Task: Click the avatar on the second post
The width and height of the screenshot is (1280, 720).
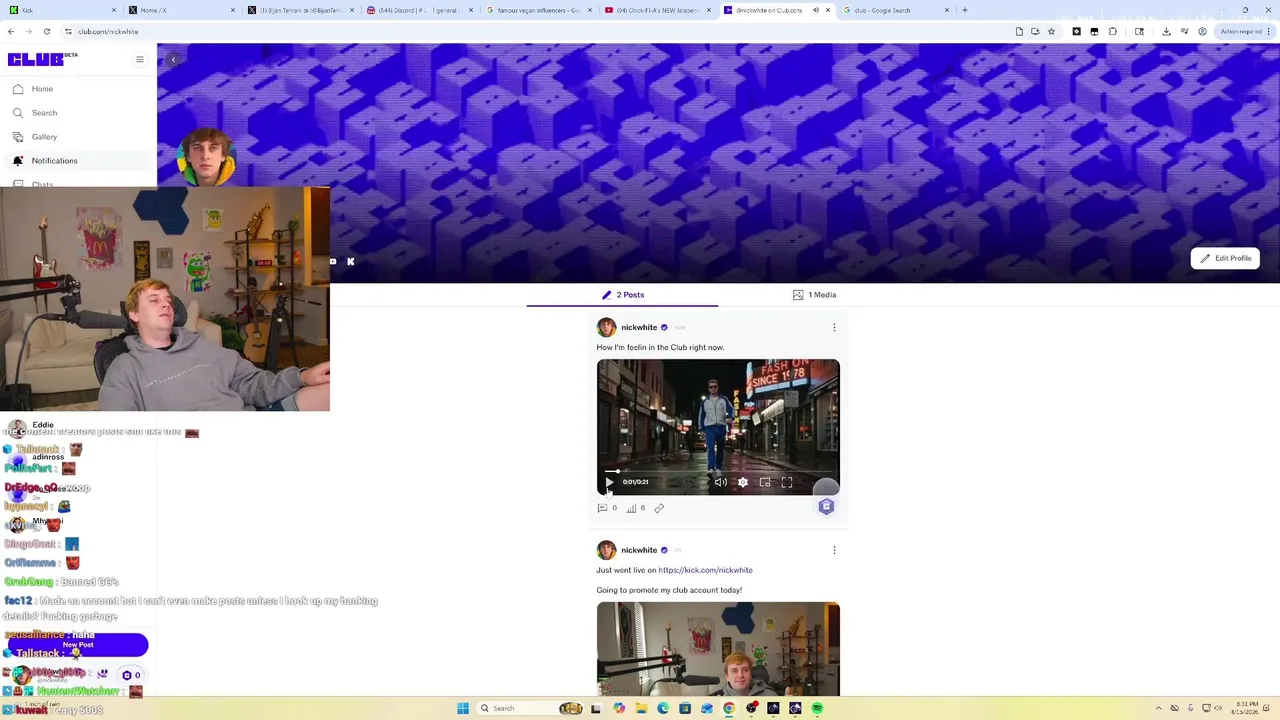Action: tap(606, 550)
